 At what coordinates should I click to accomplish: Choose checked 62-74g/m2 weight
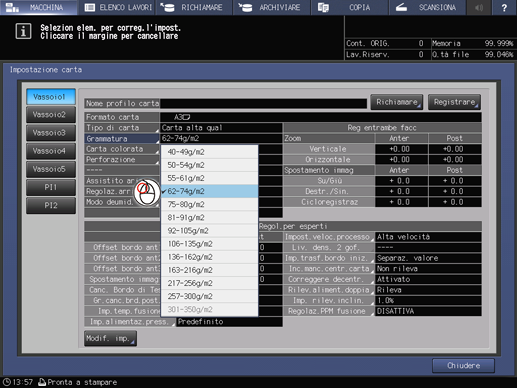click(x=209, y=191)
